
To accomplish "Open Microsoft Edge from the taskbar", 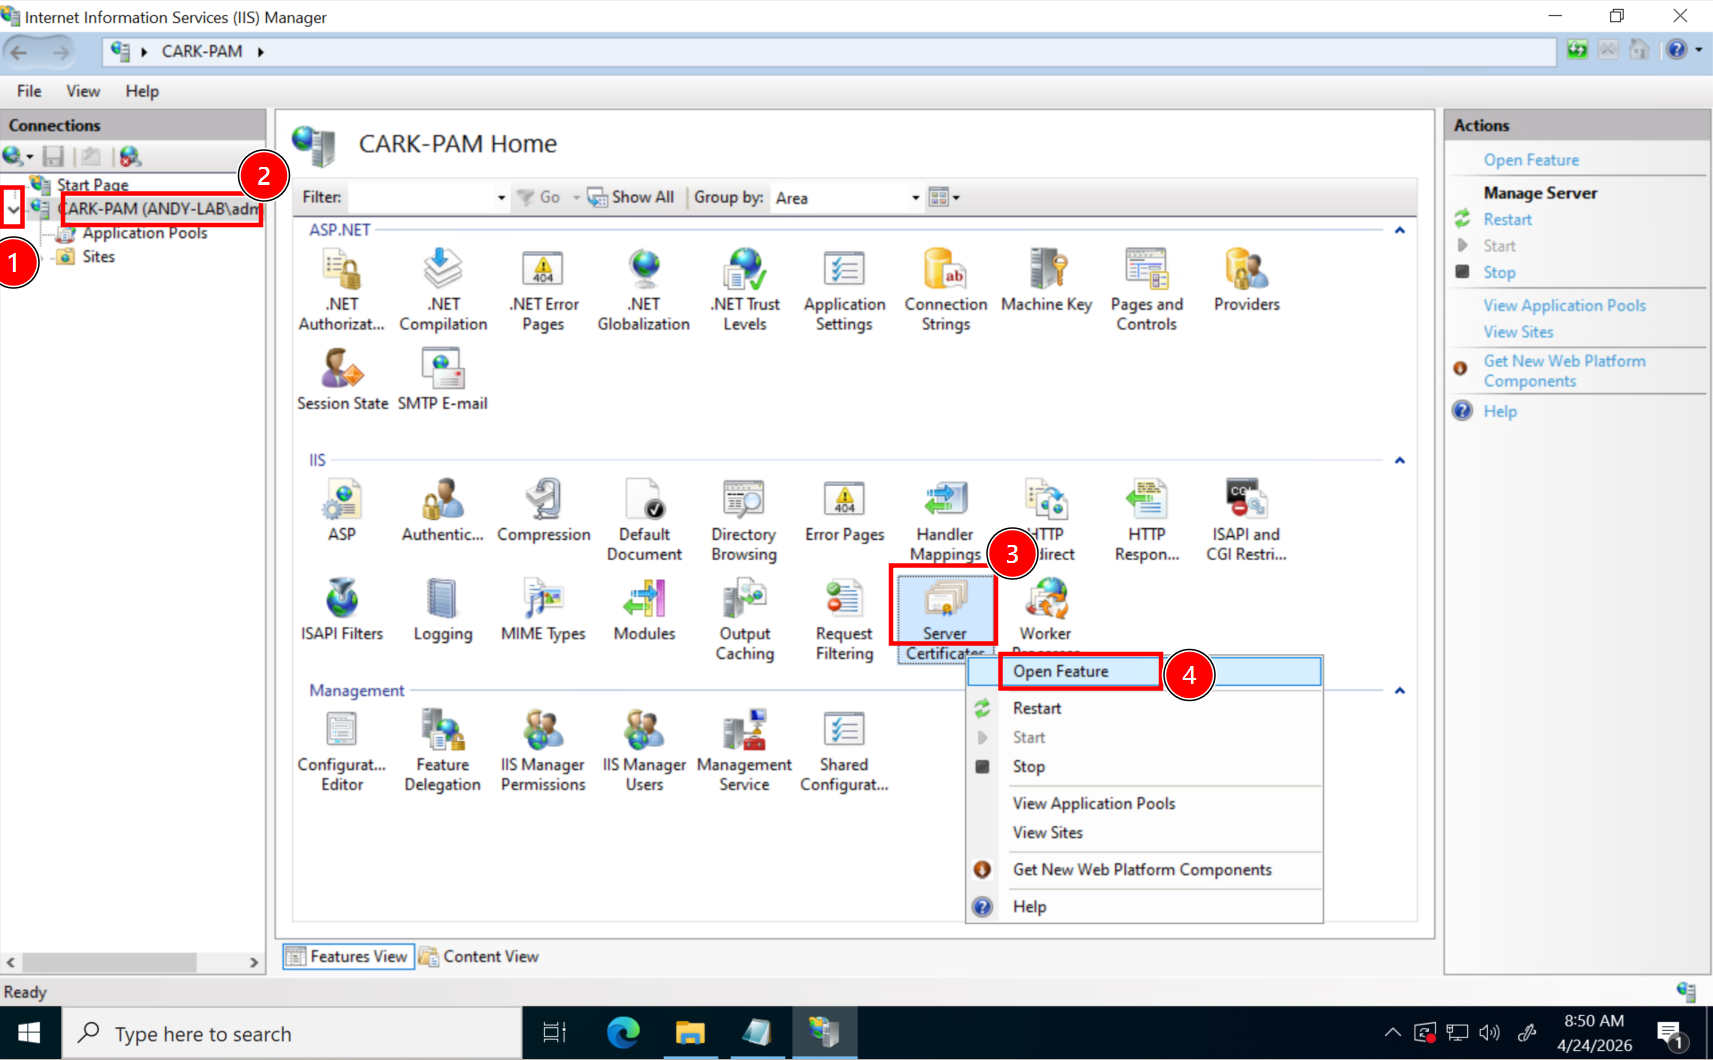I will click(623, 1033).
